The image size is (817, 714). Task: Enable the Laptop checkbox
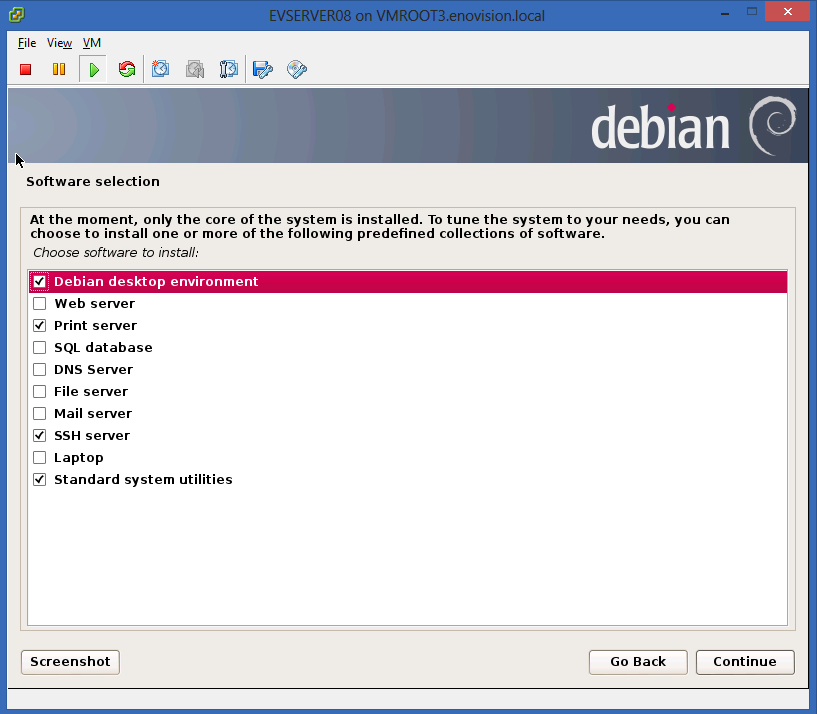[x=40, y=458]
